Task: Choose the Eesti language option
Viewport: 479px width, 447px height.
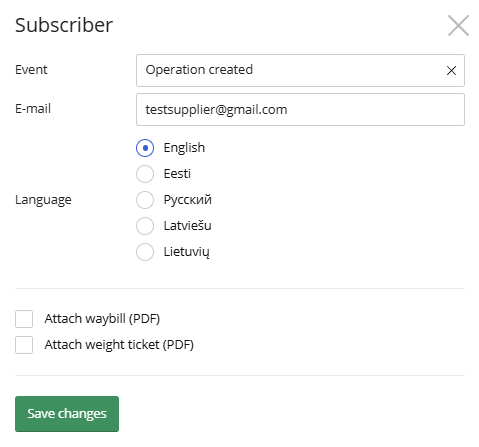Action: (x=145, y=174)
